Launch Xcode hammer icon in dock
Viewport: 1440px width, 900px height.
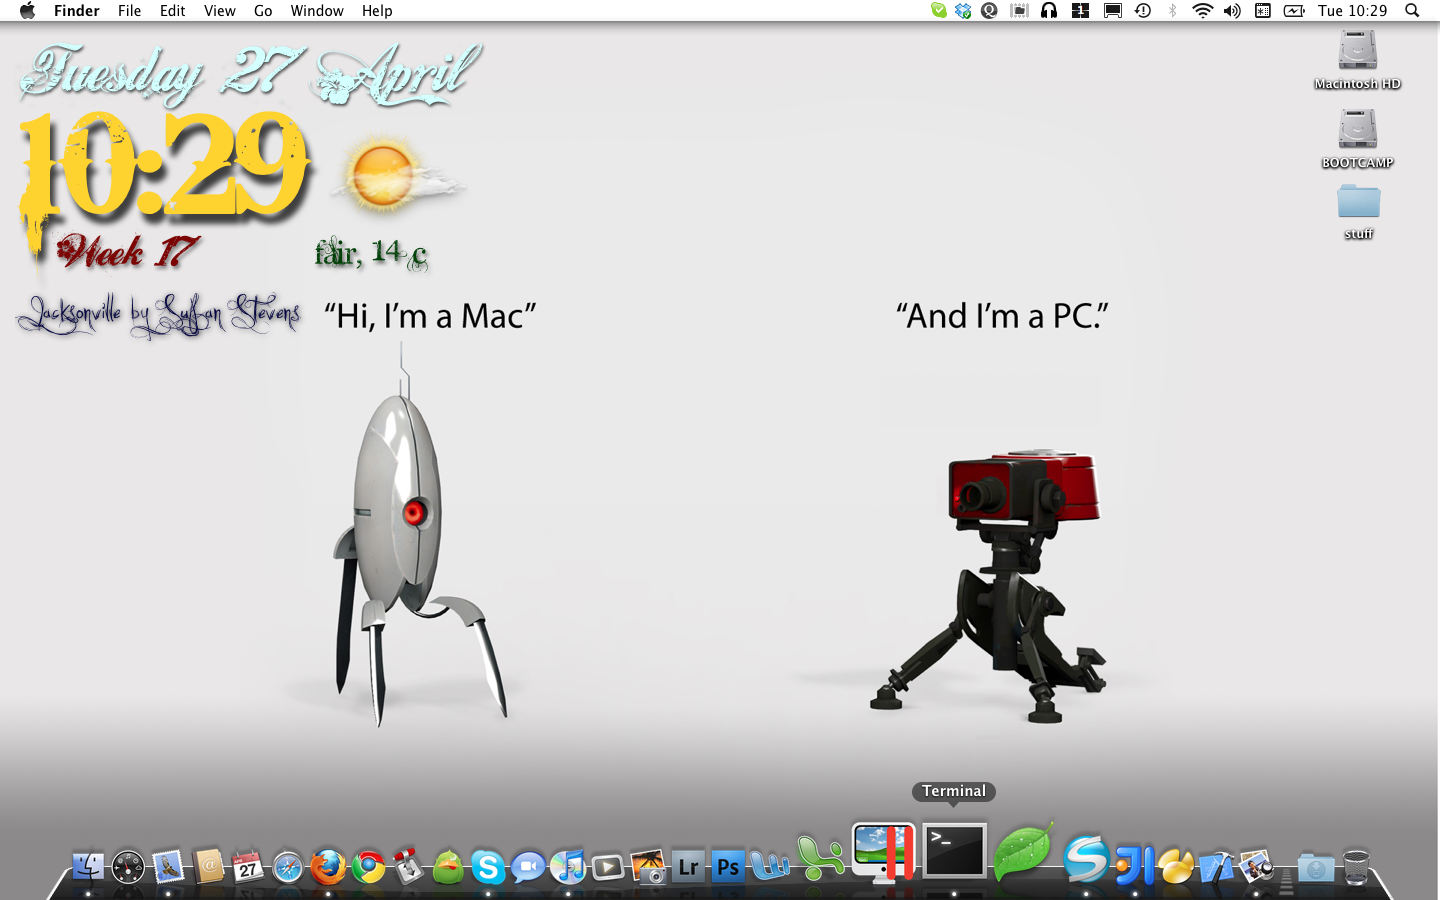click(1216, 867)
